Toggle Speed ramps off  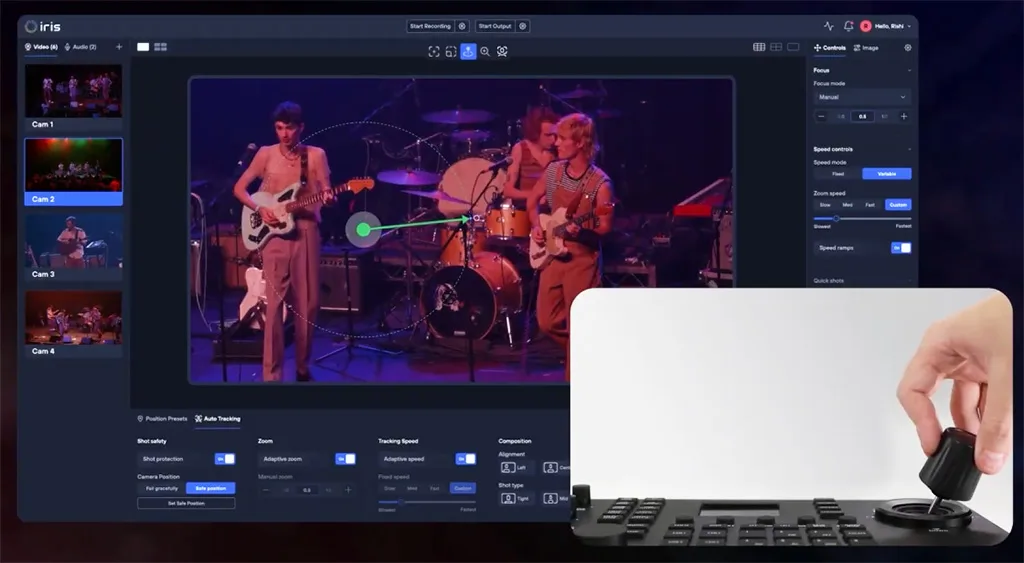(901, 247)
